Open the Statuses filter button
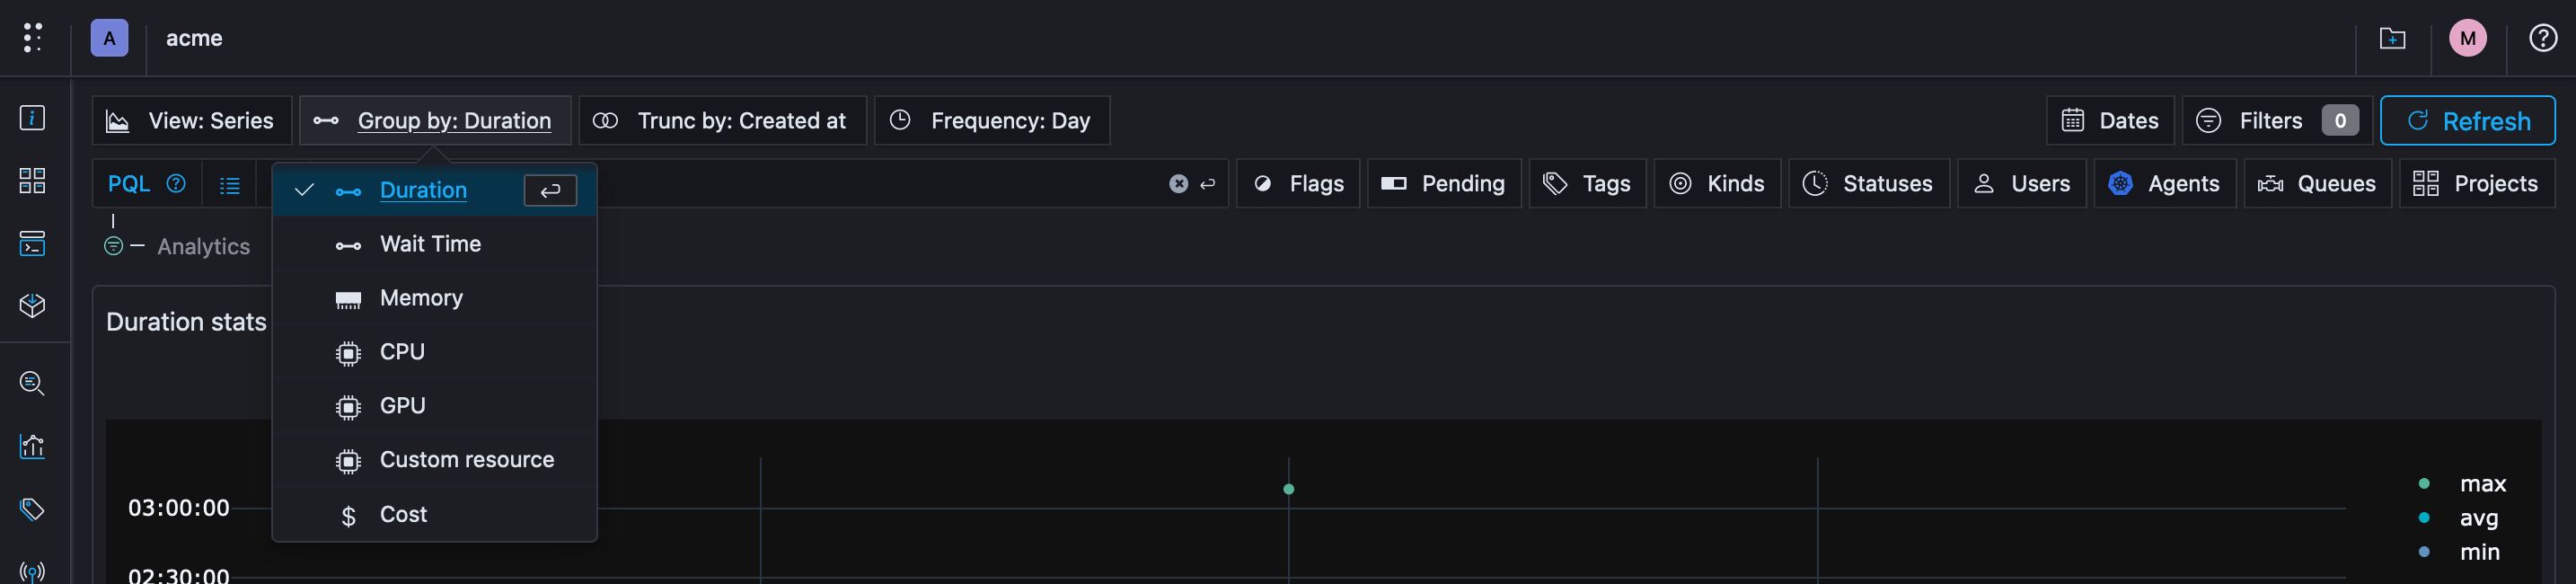 pyautogui.click(x=1869, y=183)
